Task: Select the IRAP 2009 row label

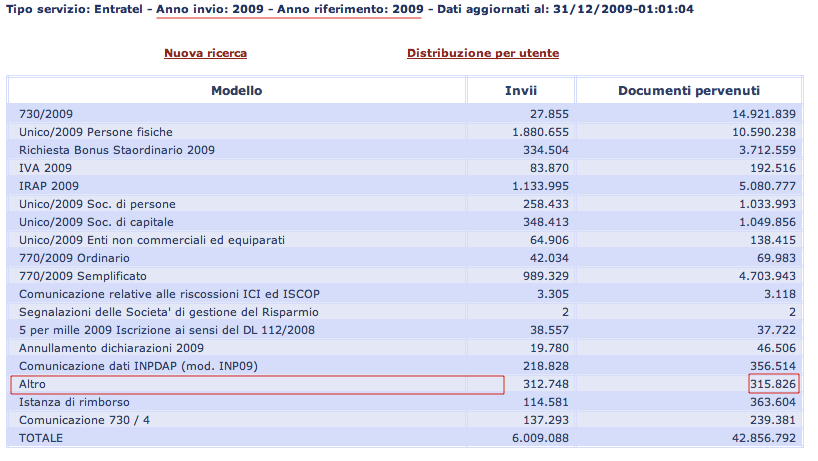Action: [x=49, y=186]
